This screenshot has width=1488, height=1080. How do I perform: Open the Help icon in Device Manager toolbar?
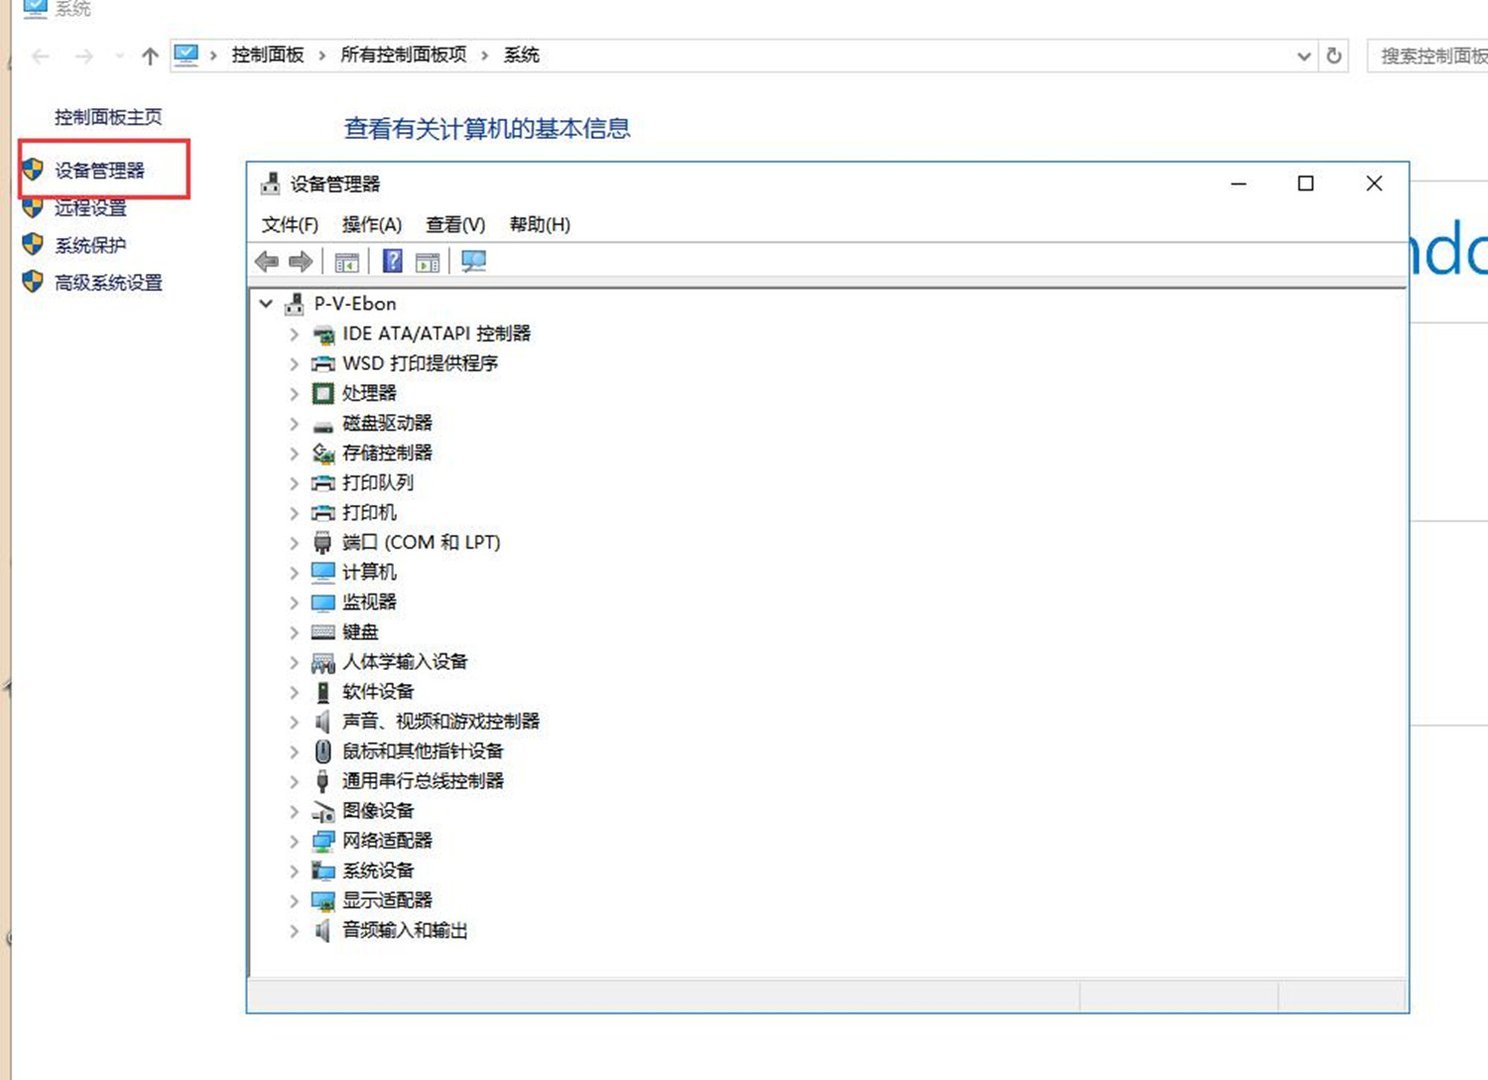tap(391, 261)
